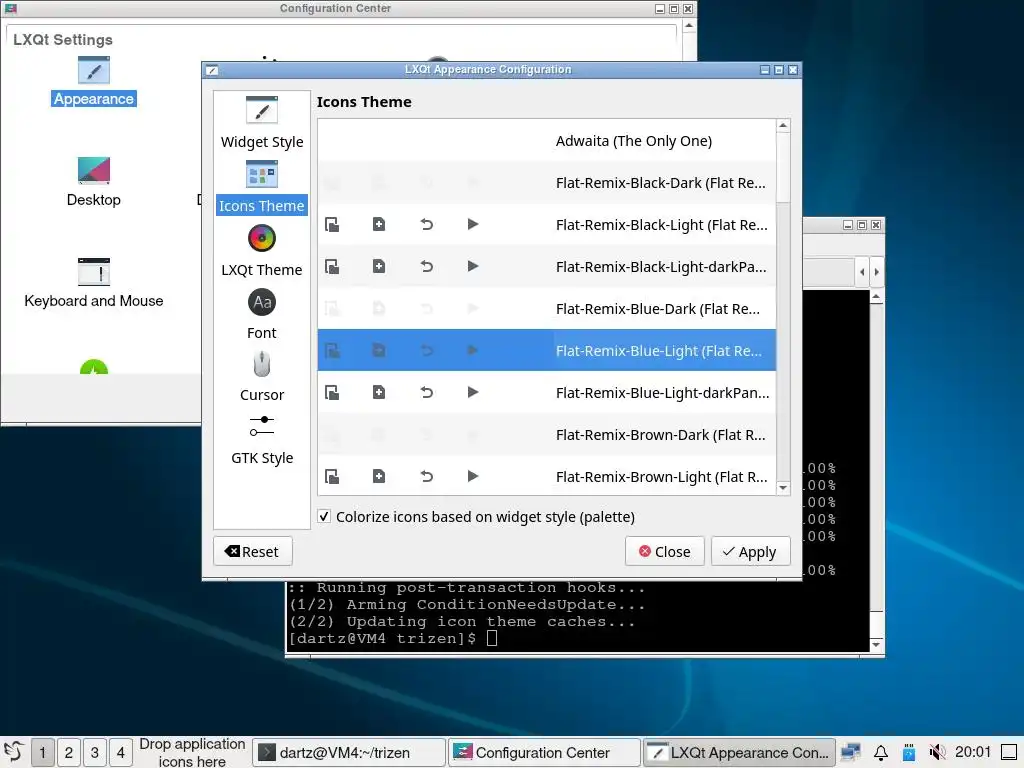The width and height of the screenshot is (1024, 768).
Task: Select Flat-Remix-Black-Dark theme row
Action: tap(547, 183)
